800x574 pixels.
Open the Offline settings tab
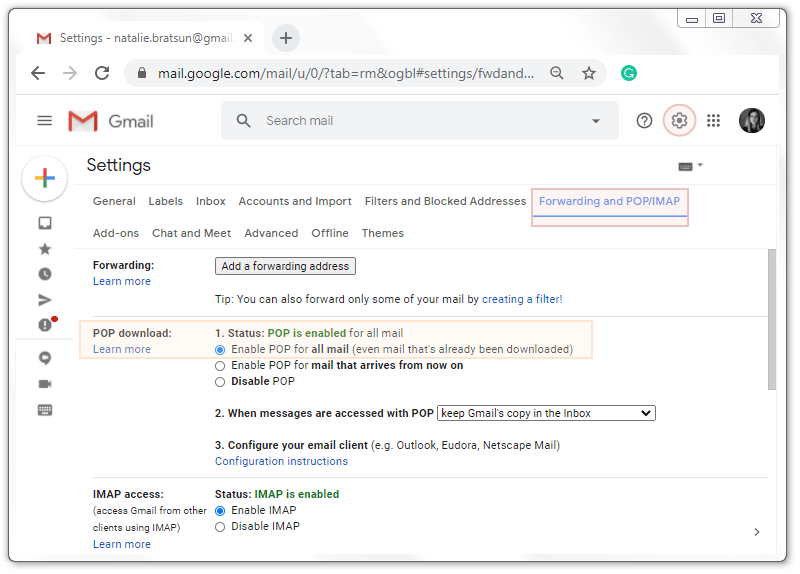(x=330, y=233)
